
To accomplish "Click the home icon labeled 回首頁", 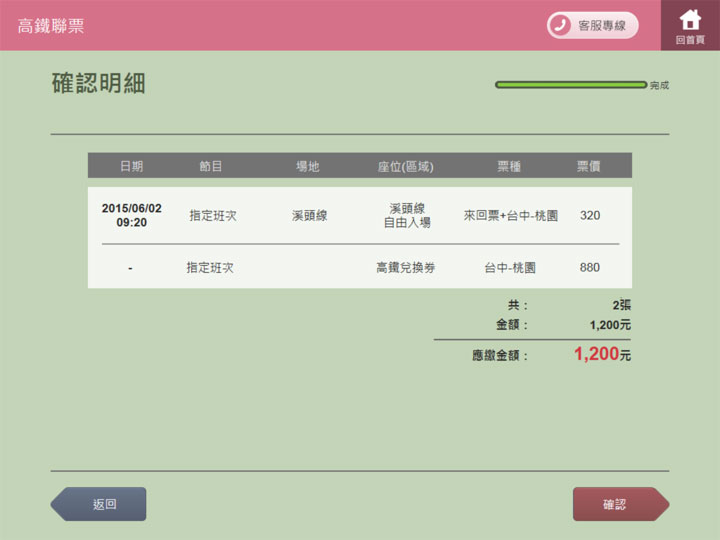I will 690,25.
